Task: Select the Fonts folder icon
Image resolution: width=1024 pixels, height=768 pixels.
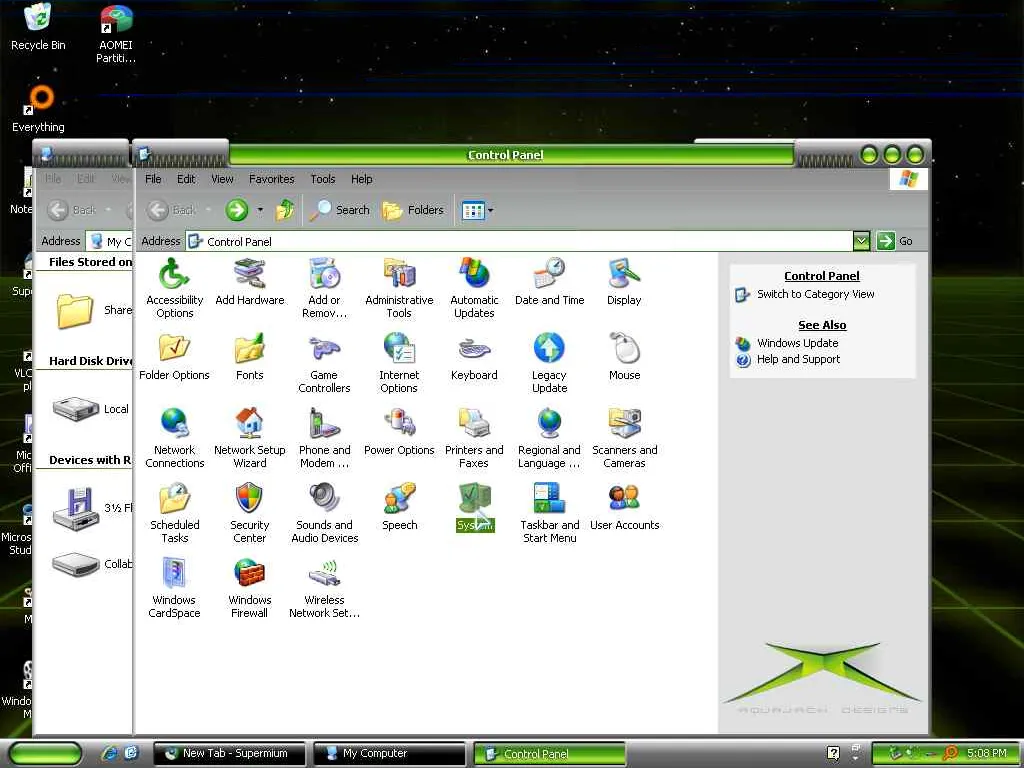Action: click(x=249, y=357)
